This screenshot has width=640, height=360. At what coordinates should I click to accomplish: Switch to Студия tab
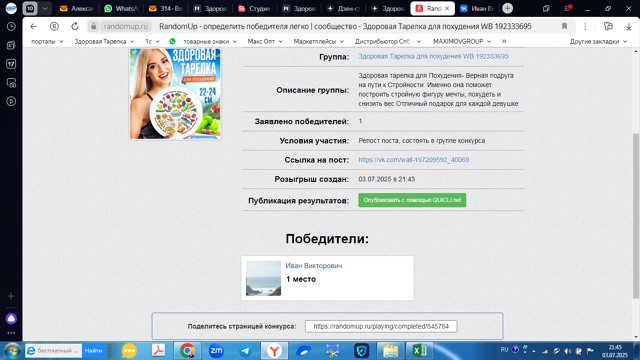(254, 8)
